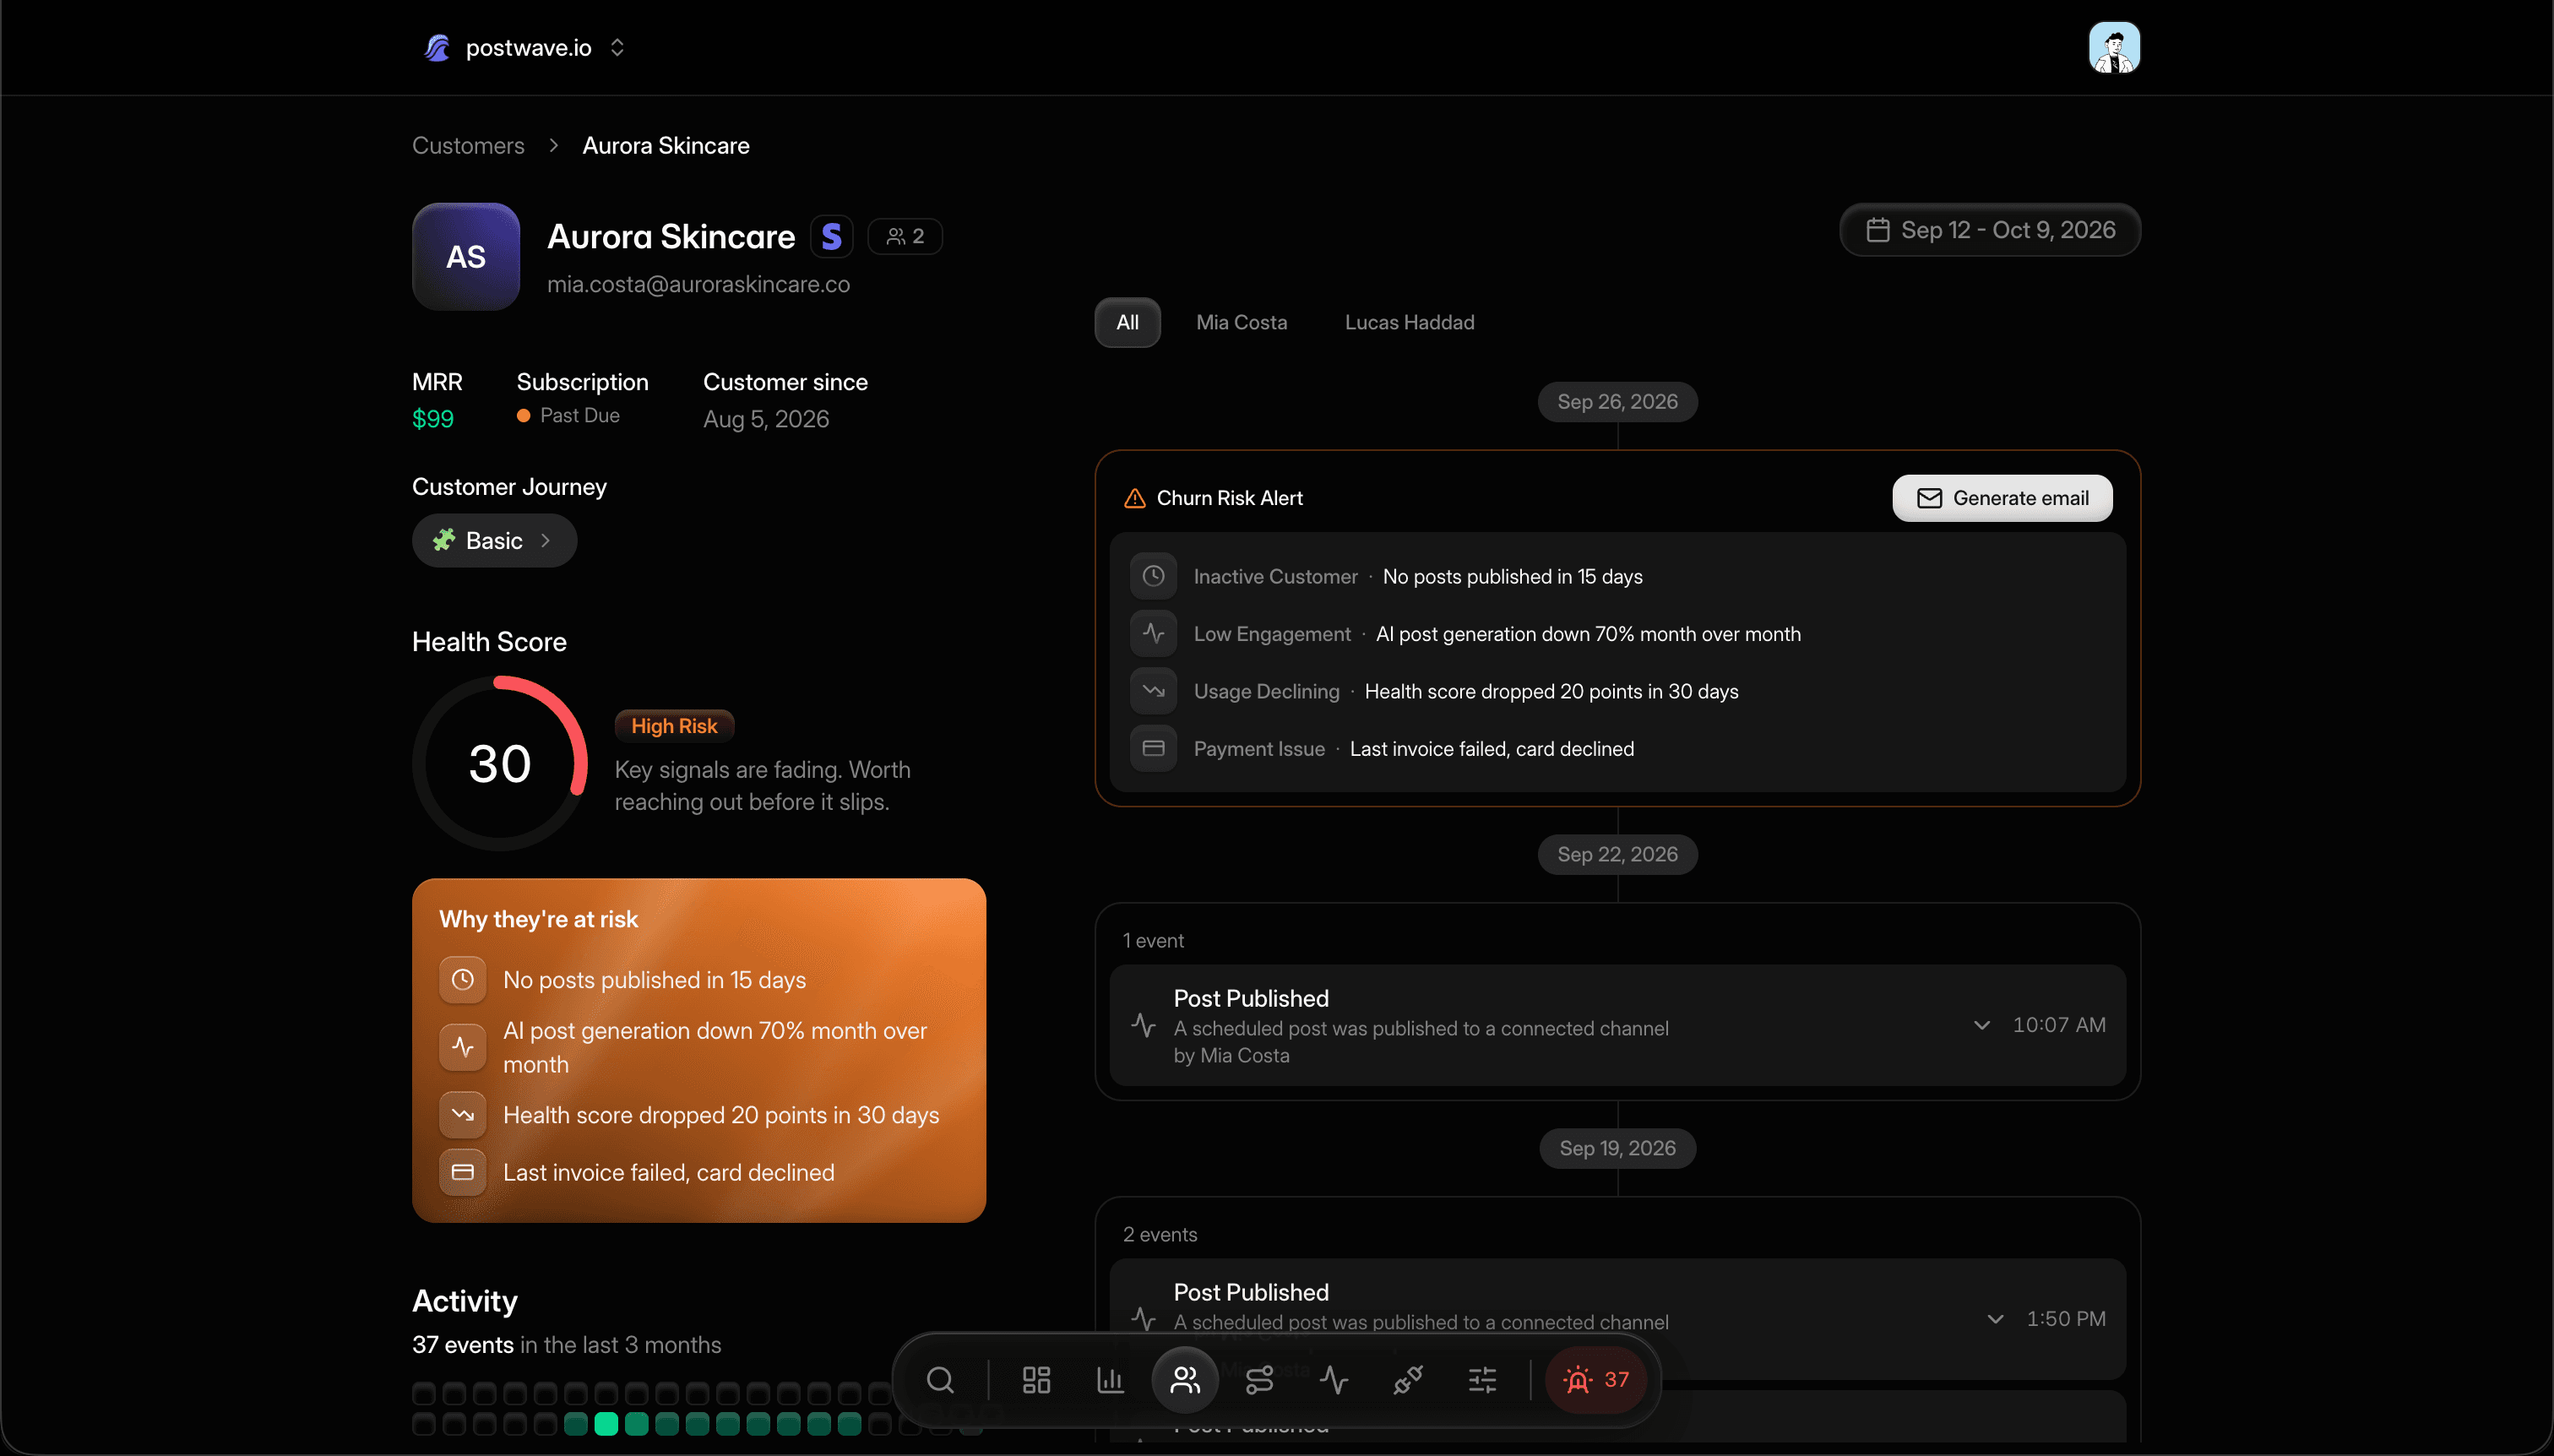Open the 2 members badge

pyautogui.click(x=905, y=237)
